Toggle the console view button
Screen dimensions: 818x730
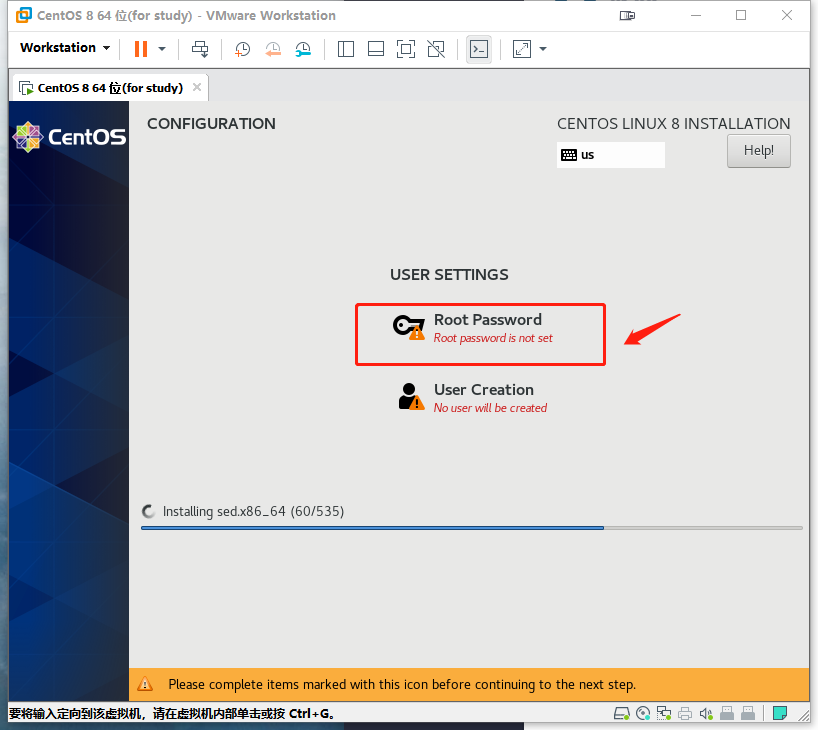coord(479,49)
